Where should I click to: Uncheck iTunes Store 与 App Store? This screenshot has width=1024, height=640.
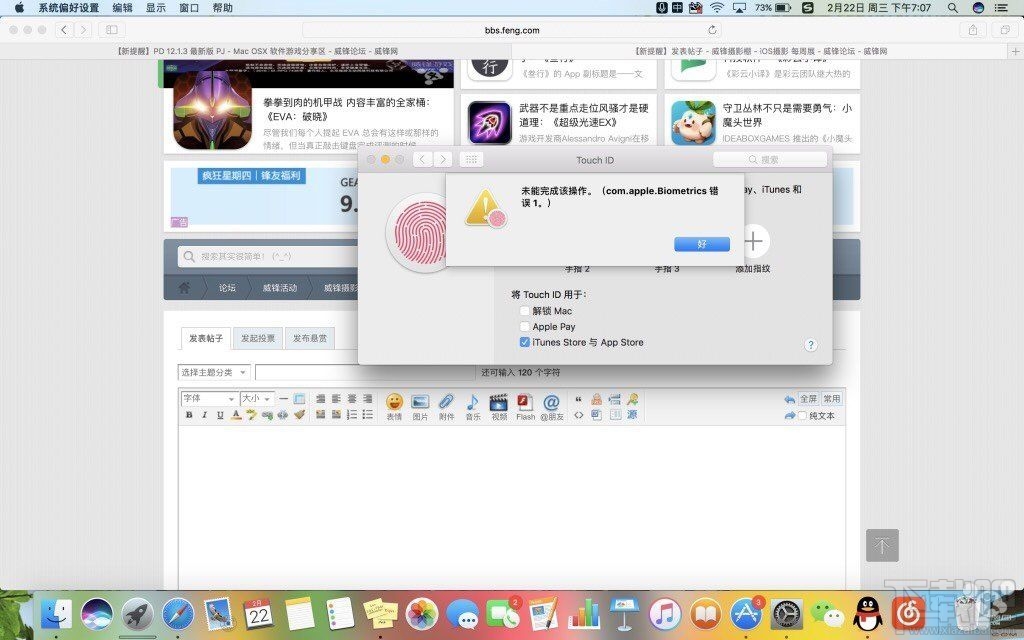(524, 342)
